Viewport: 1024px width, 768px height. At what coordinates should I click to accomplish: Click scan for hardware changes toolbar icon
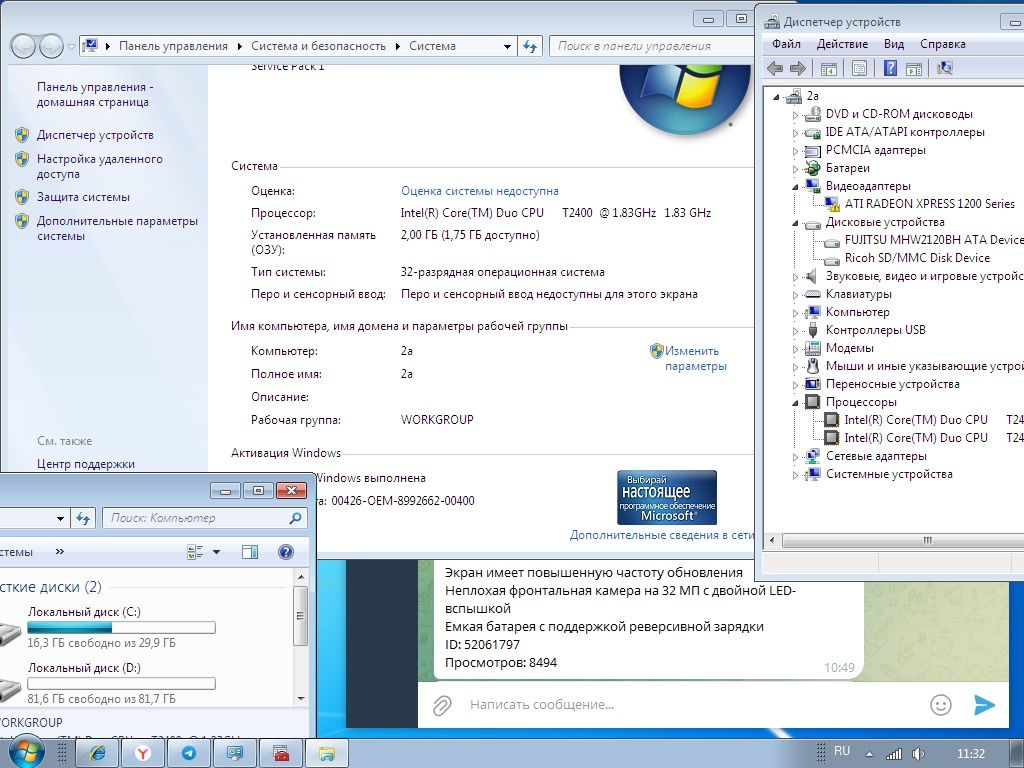coord(944,68)
